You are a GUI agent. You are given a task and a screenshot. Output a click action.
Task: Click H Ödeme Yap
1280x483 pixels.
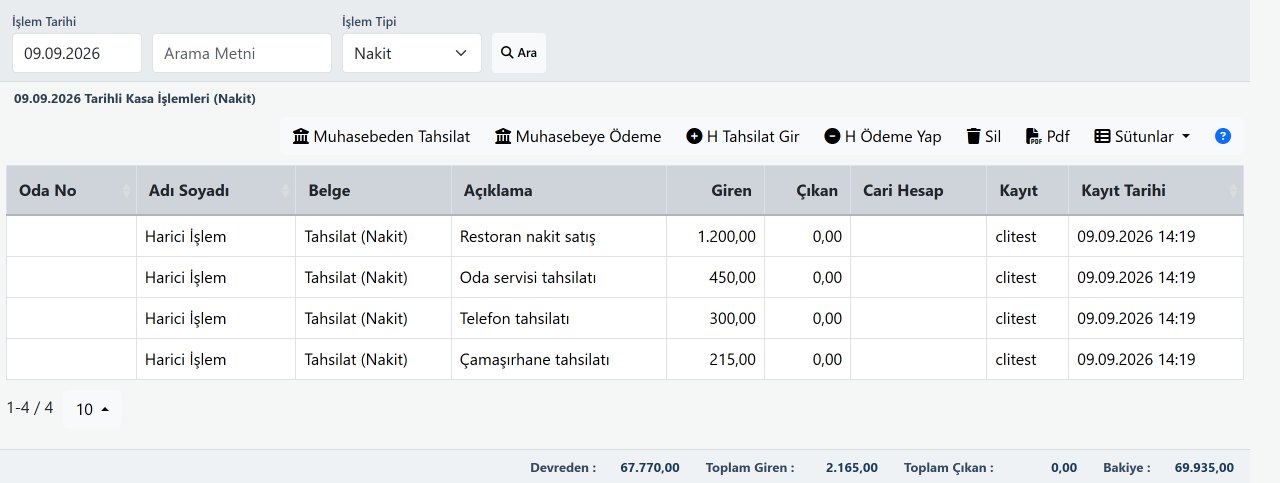(x=883, y=136)
